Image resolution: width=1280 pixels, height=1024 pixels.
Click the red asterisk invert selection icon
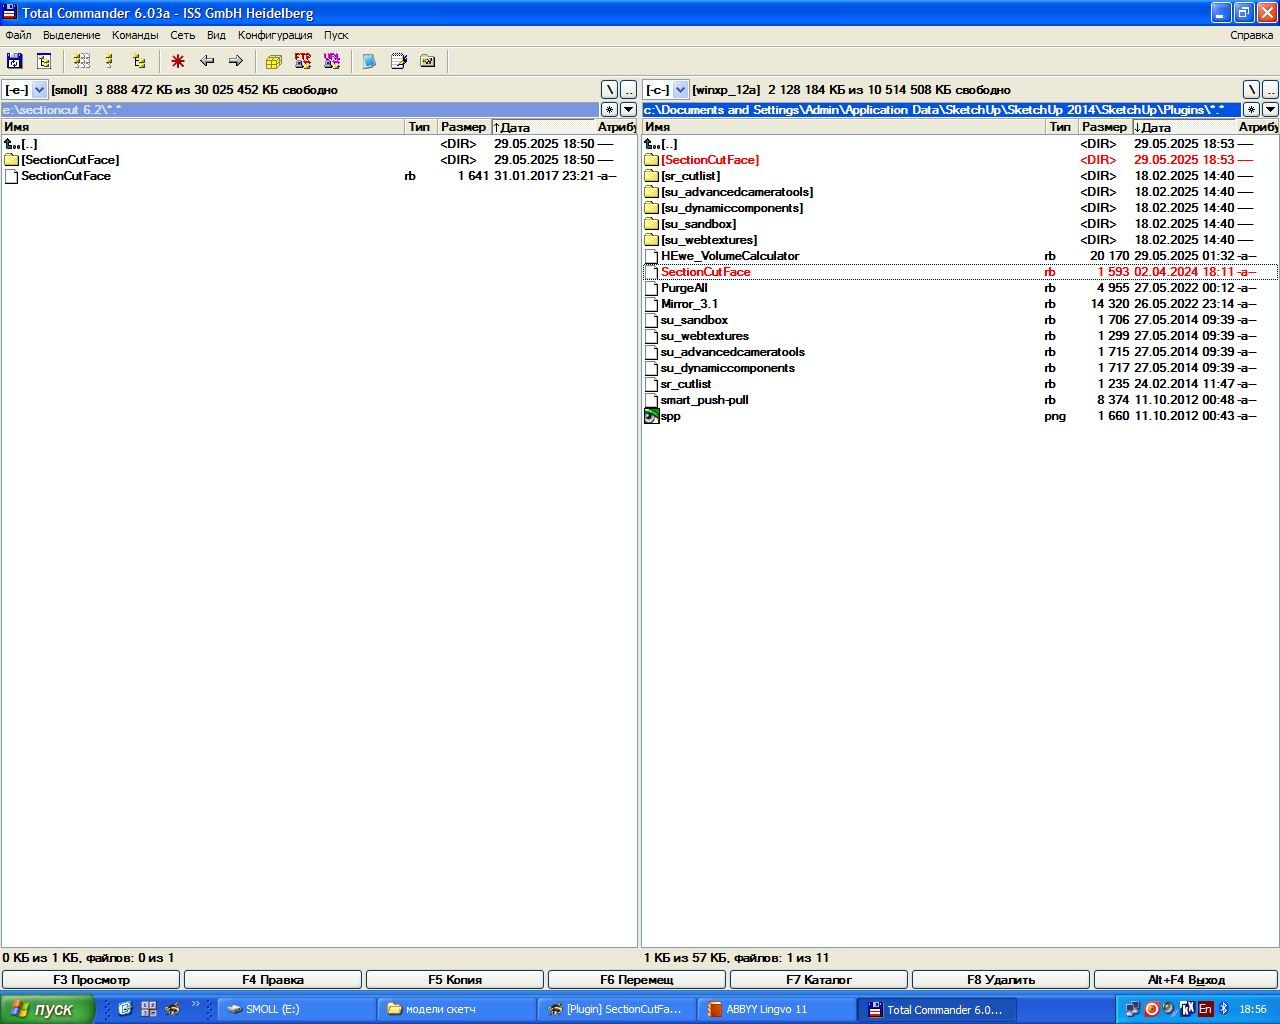coord(178,61)
